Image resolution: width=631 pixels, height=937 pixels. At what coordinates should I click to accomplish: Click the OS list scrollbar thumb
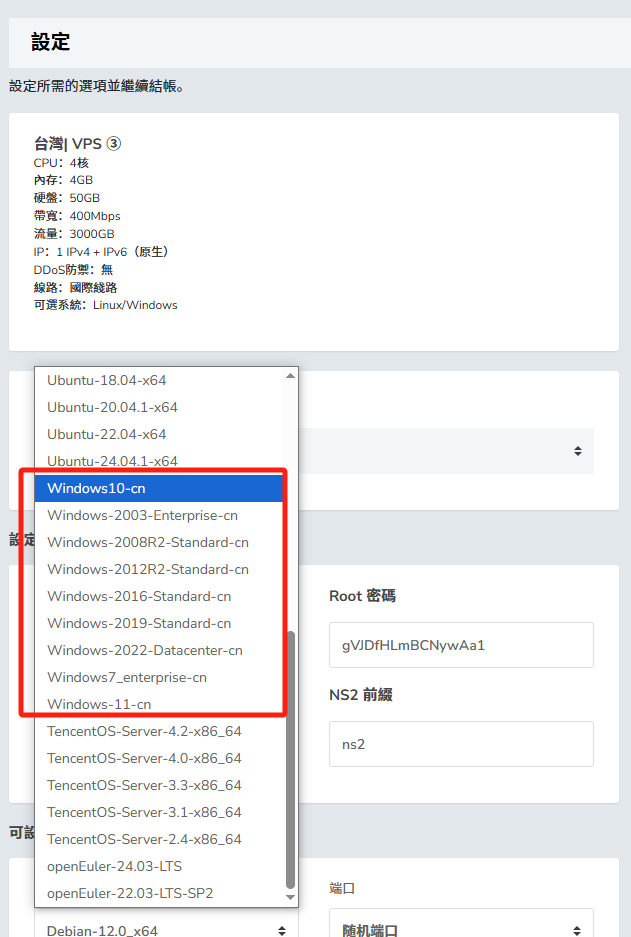click(x=290, y=760)
